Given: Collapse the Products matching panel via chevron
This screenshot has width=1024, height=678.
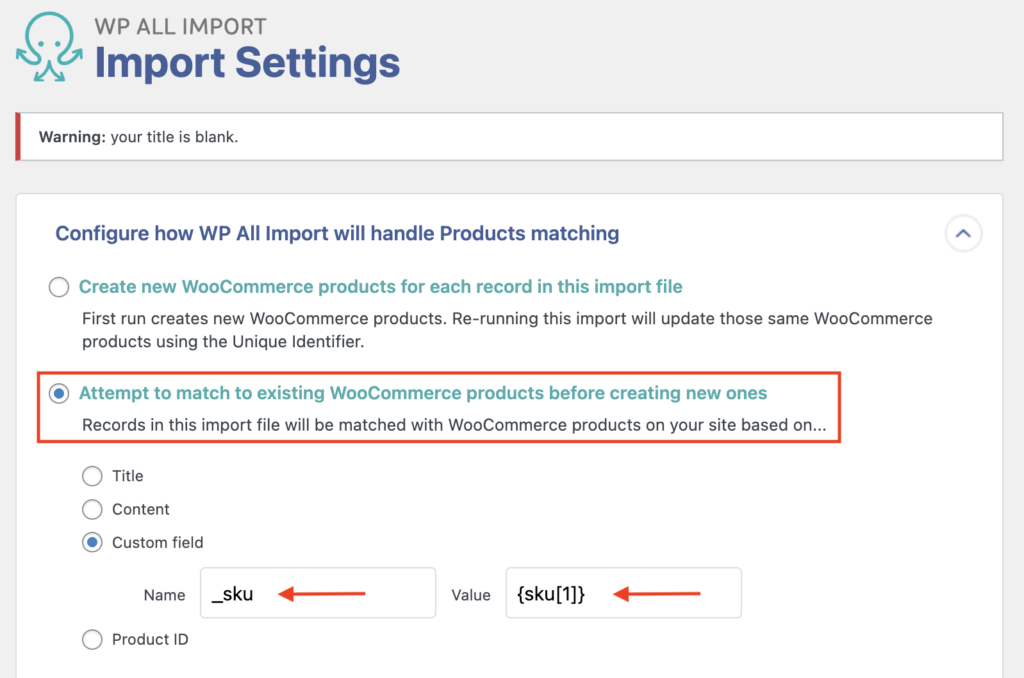Looking at the screenshot, I should [963, 233].
